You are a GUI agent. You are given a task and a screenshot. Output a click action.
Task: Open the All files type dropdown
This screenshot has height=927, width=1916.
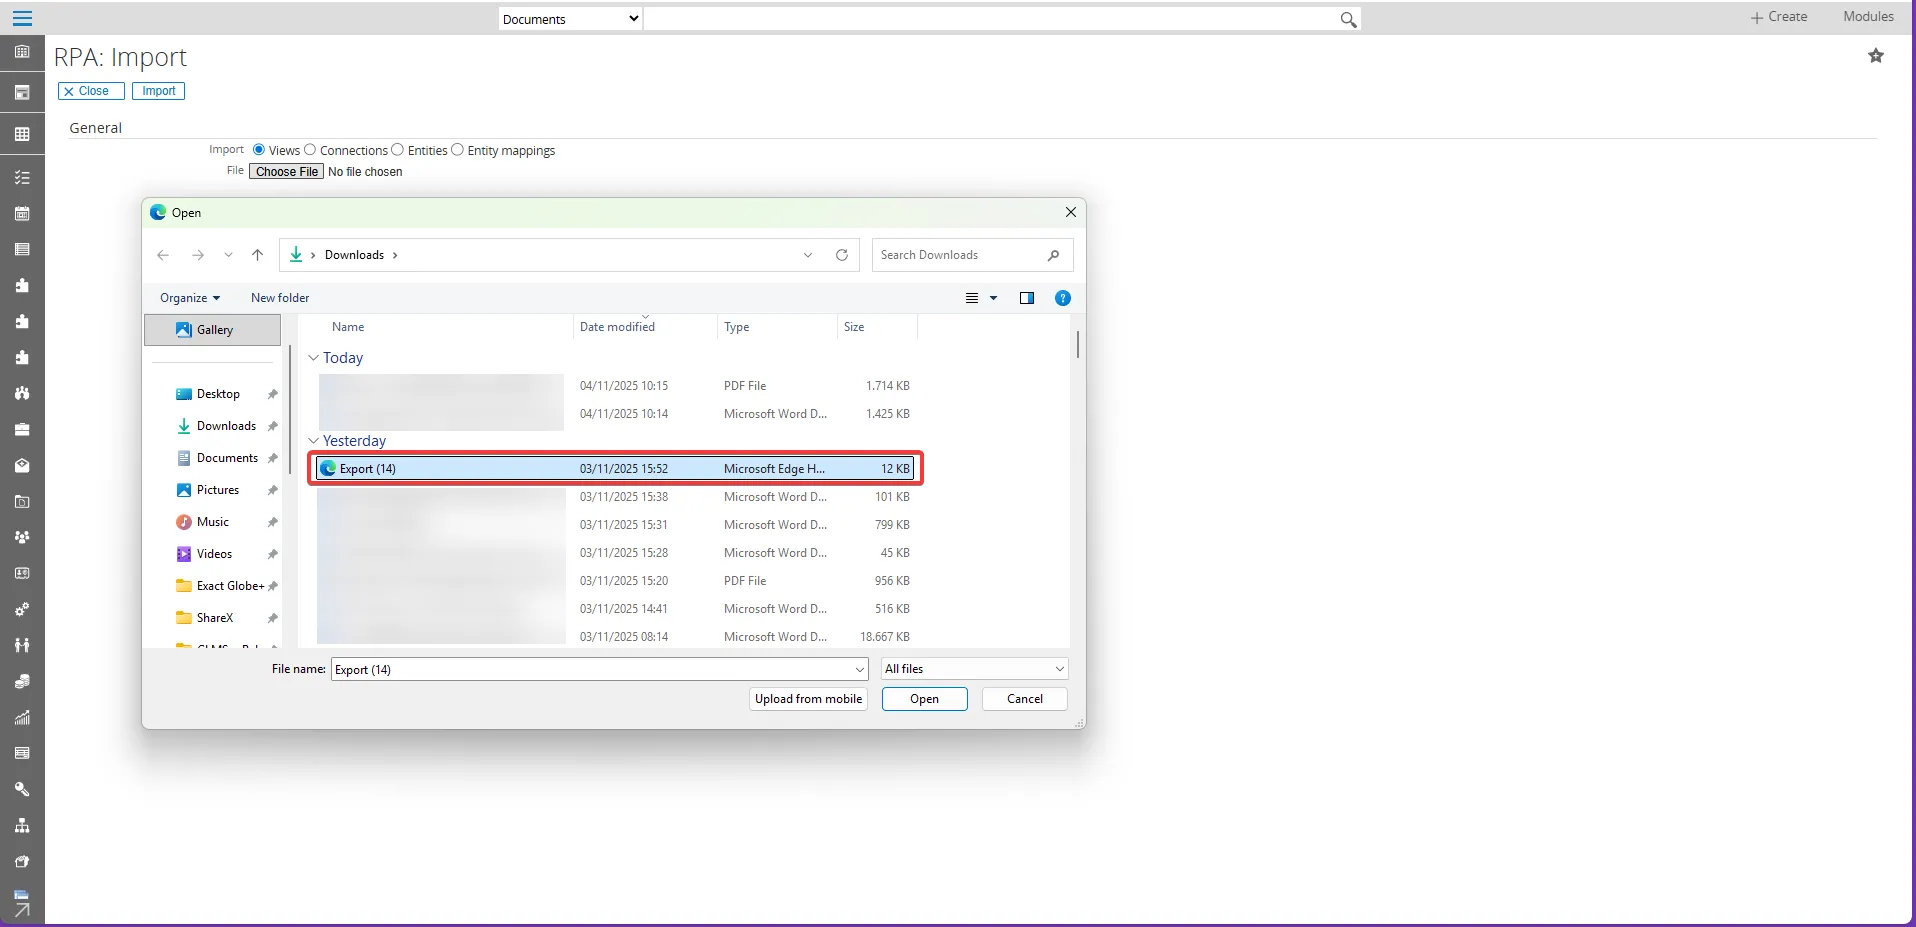click(x=974, y=669)
